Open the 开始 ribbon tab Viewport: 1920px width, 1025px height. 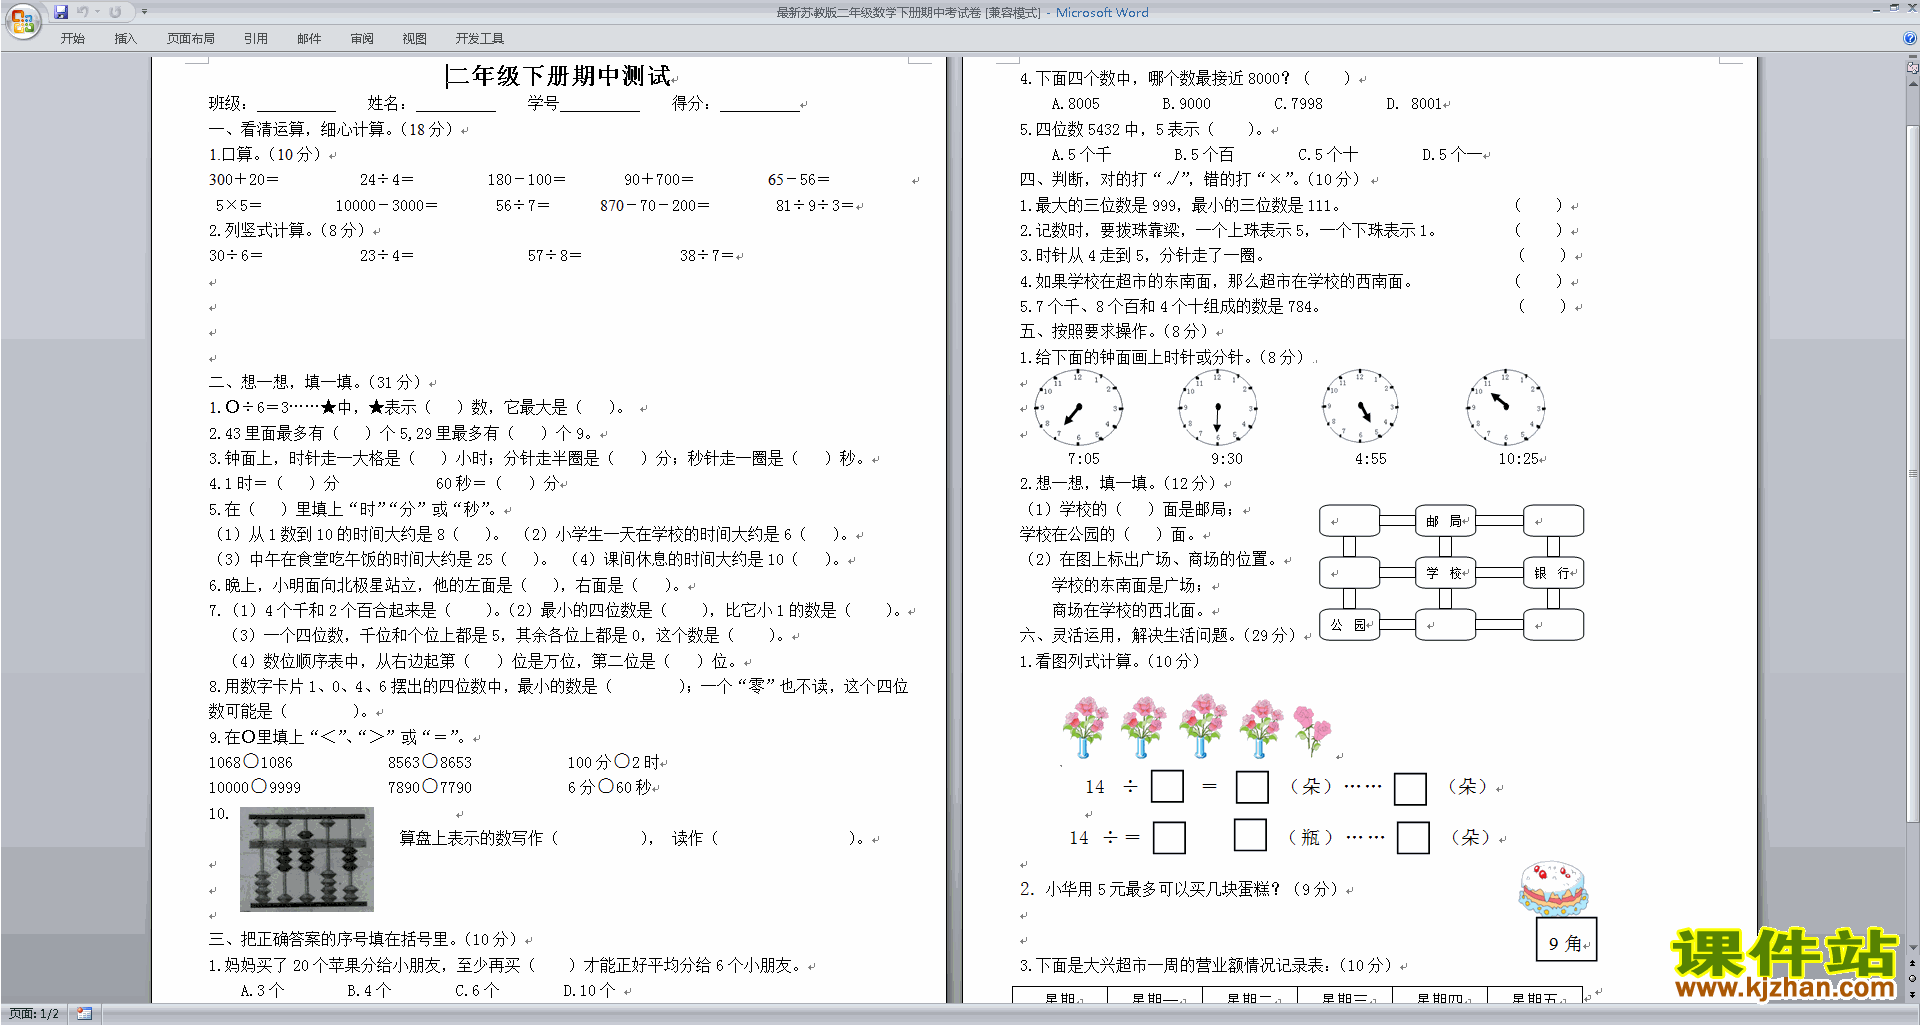pos(73,39)
